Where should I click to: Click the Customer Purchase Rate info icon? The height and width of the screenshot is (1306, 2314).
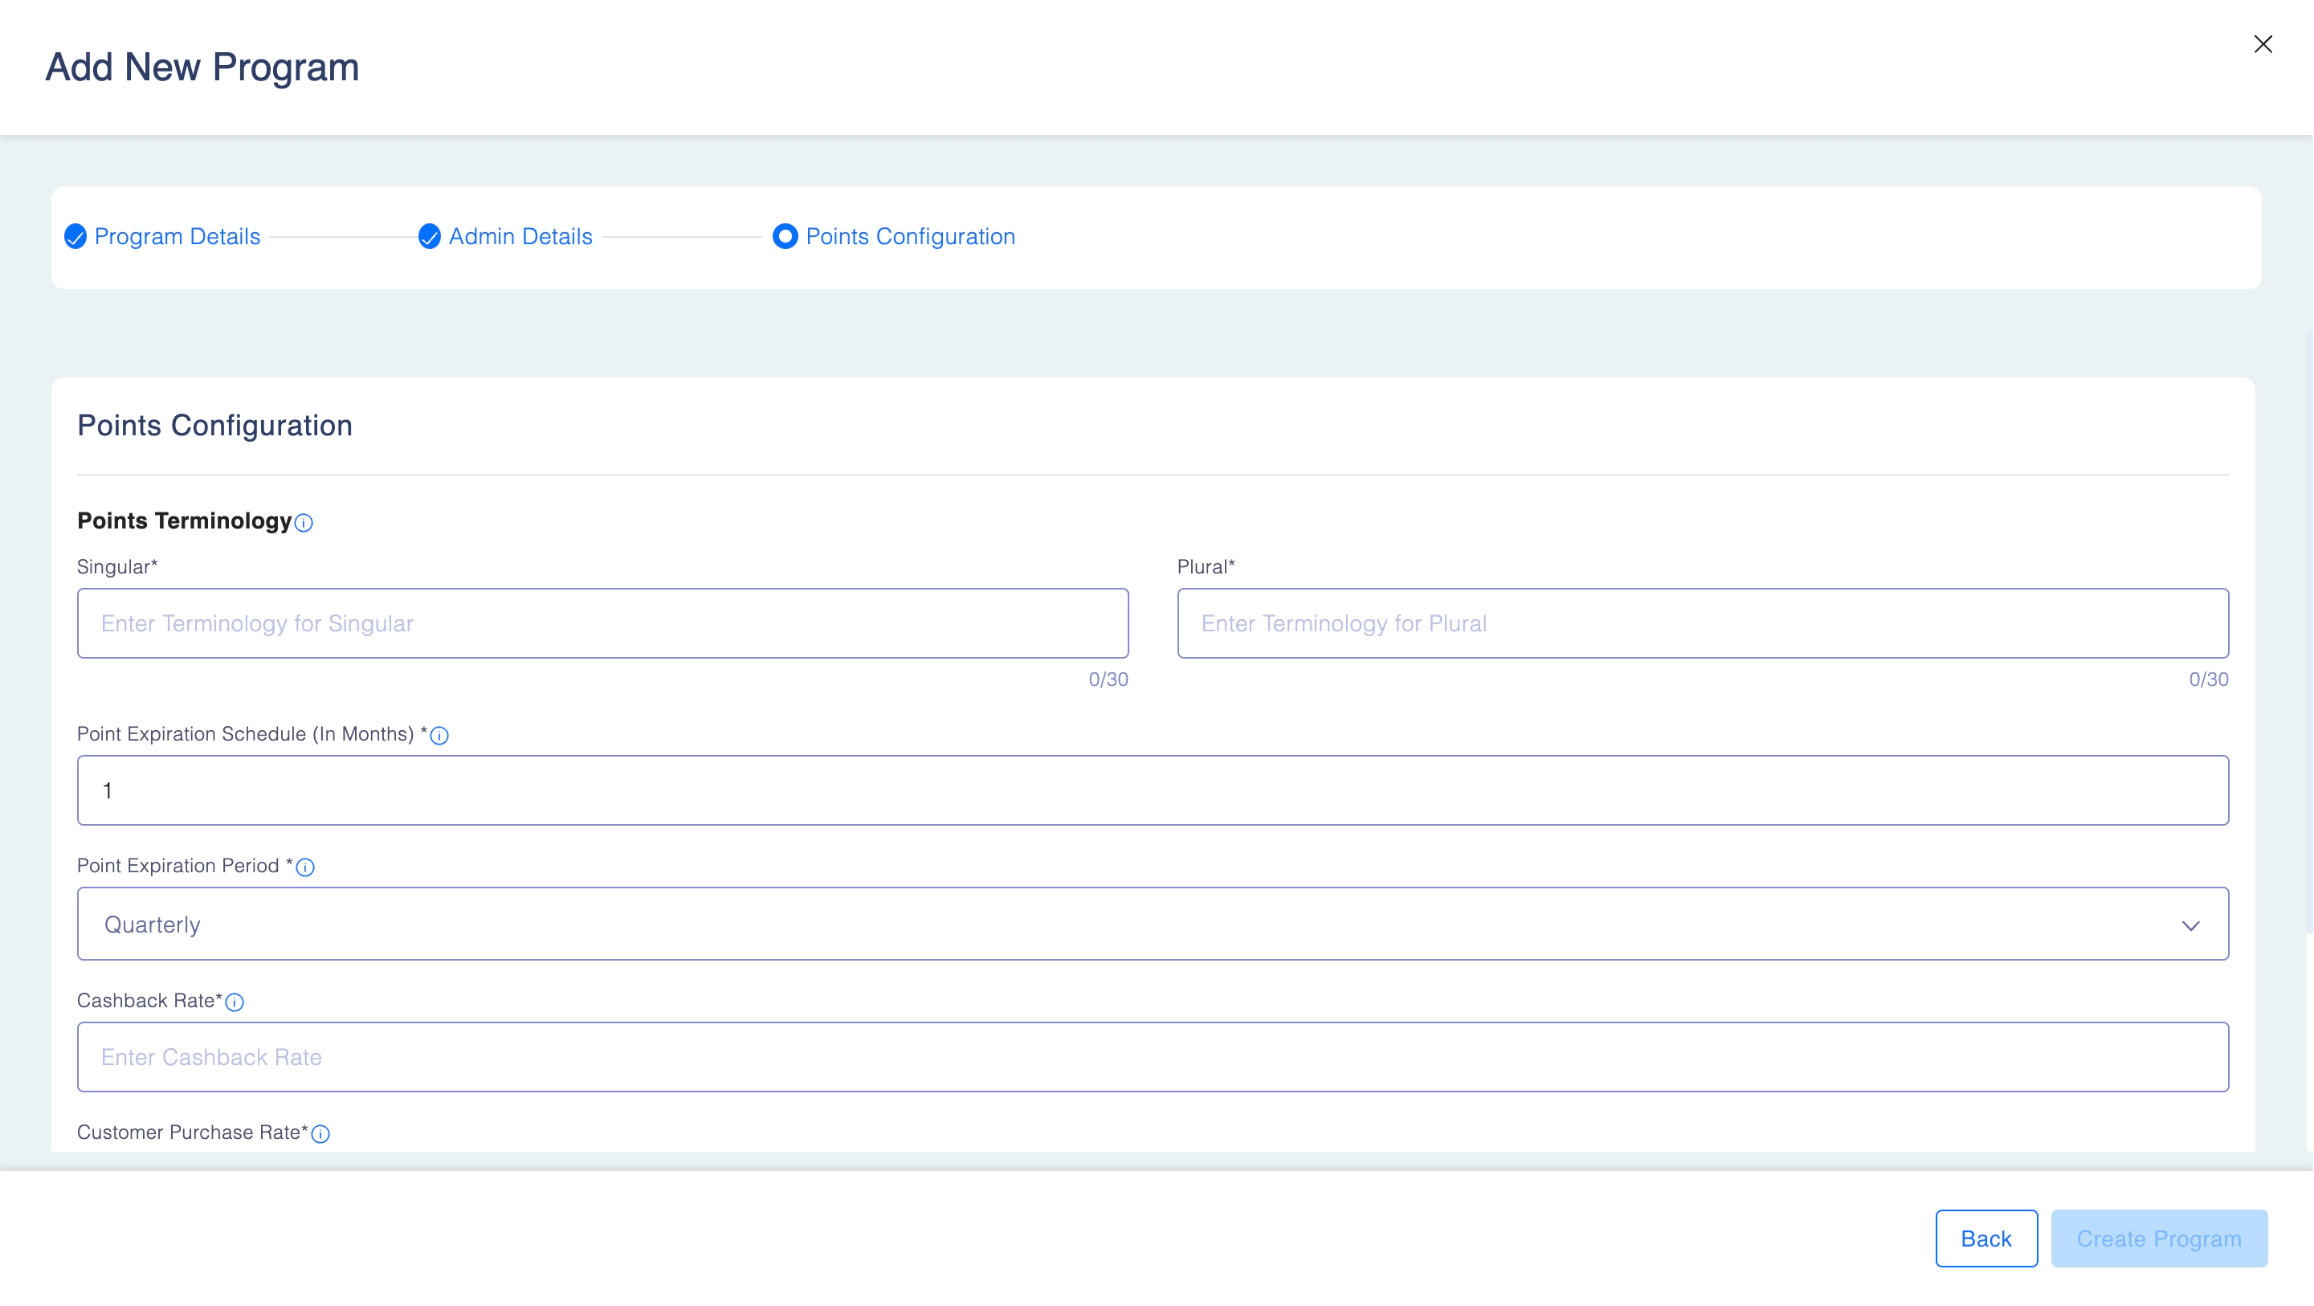(321, 1134)
